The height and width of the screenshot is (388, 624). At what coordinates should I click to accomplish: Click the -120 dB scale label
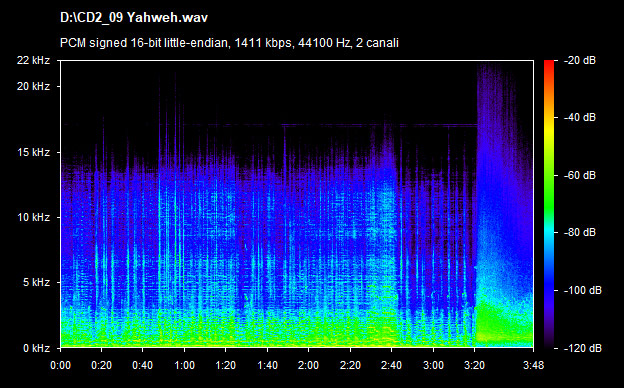(x=583, y=348)
